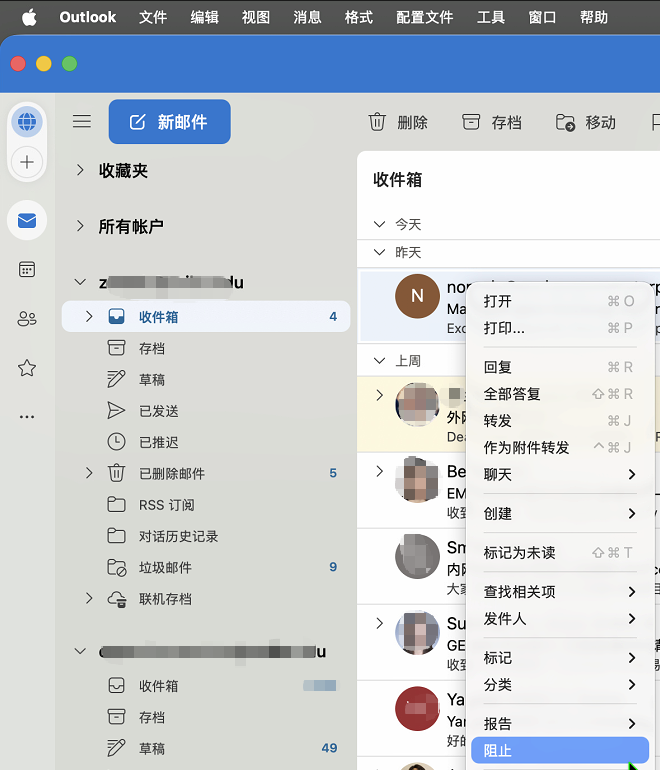This screenshot has height=770, width=660.
Task: Open the Mail view in left rail
Action: tap(27, 220)
